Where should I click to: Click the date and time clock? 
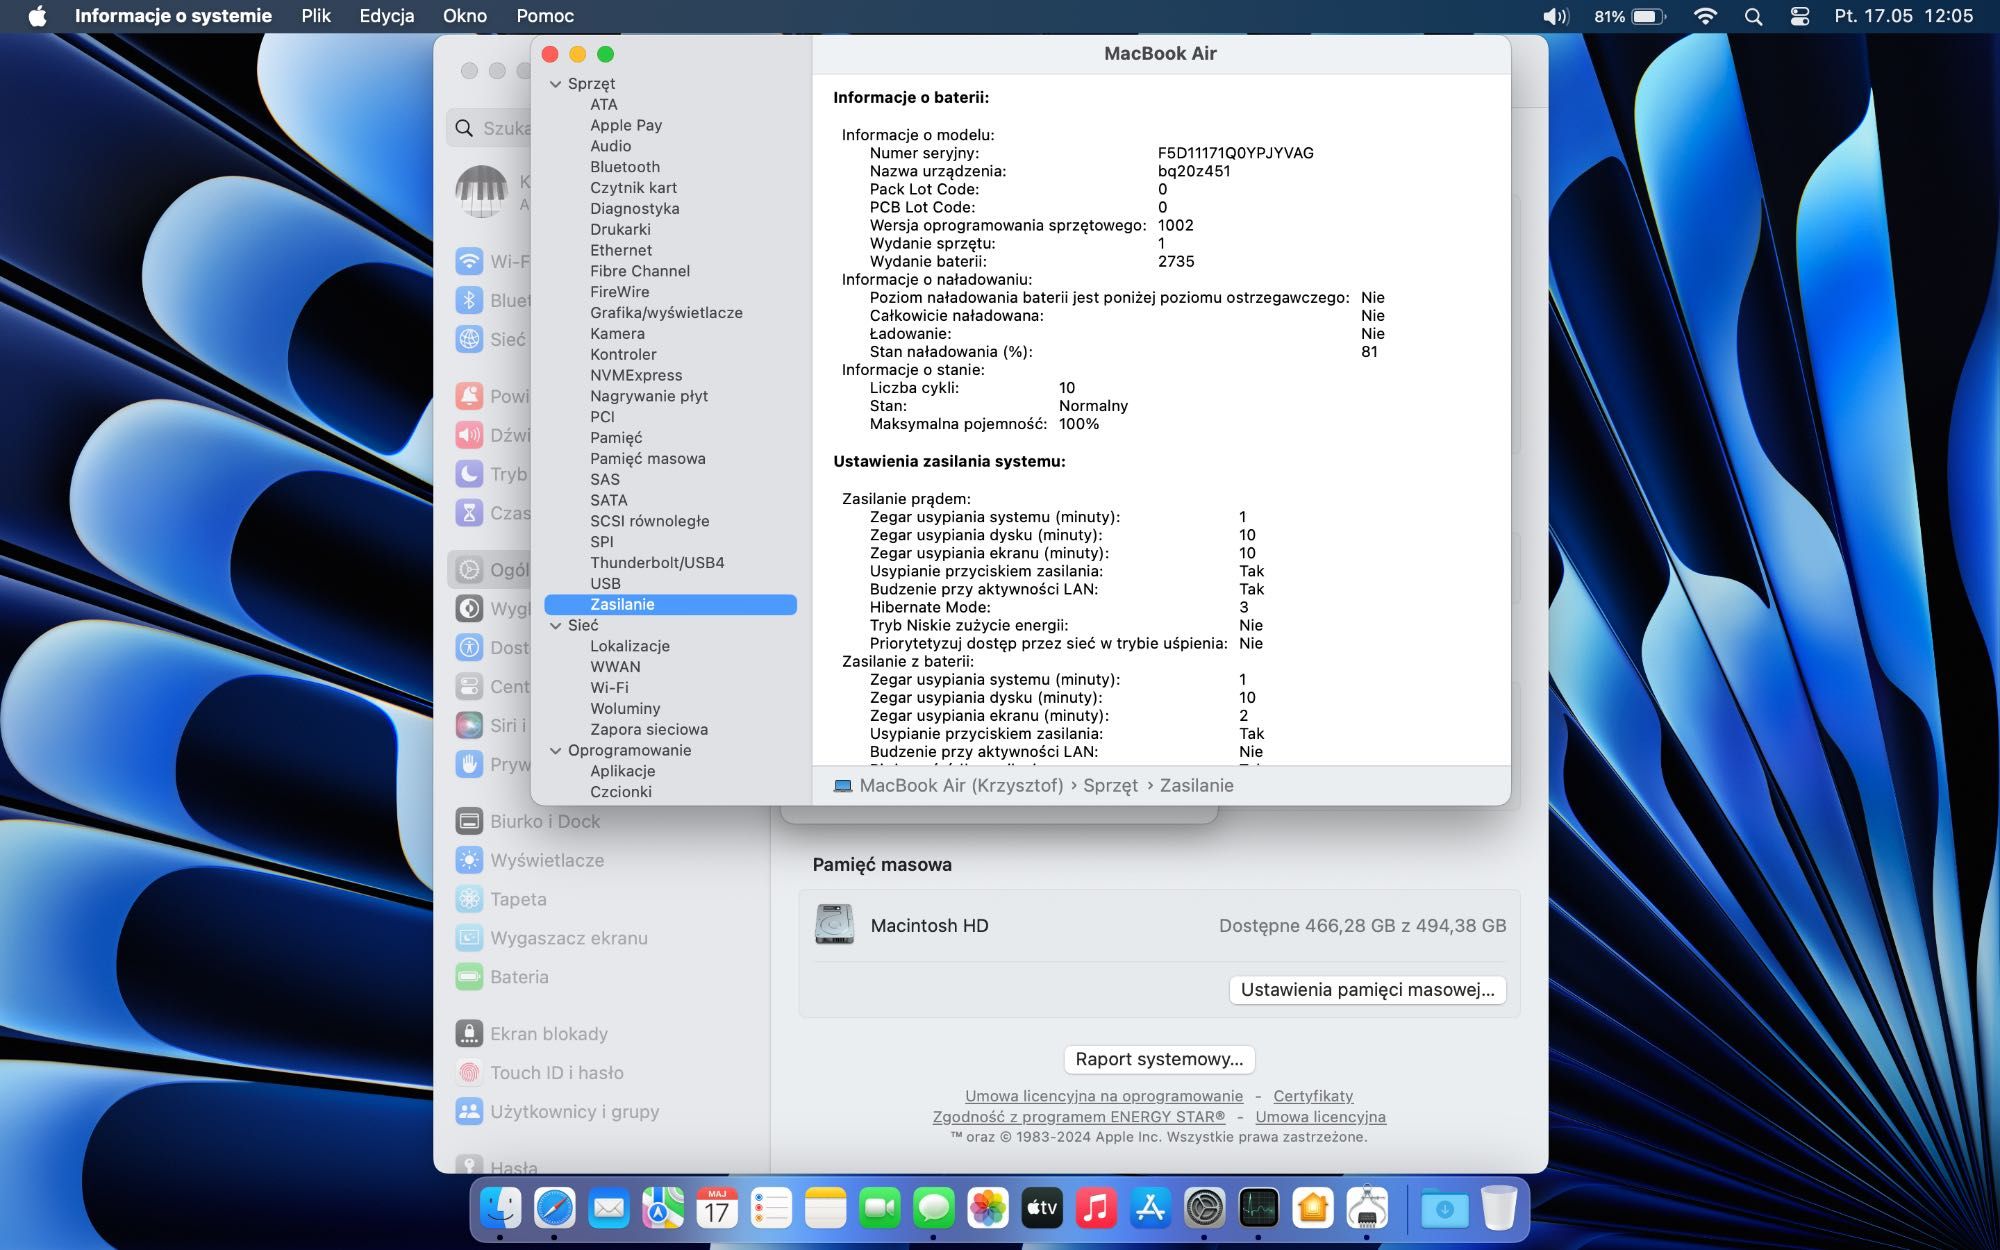(1904, 16)
